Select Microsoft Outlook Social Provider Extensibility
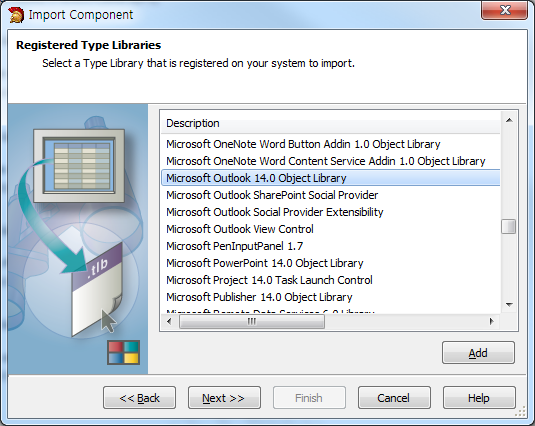The height and width of the screenshot is (426, 535). tap(330, 212)
